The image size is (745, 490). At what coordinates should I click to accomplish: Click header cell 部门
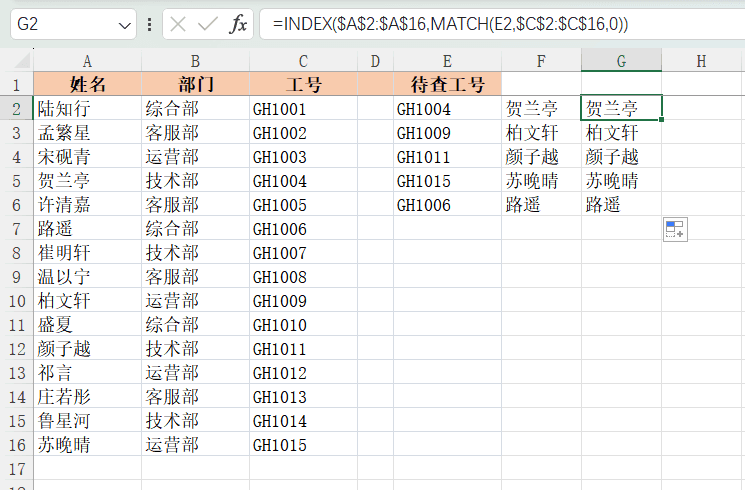(195, 85)
